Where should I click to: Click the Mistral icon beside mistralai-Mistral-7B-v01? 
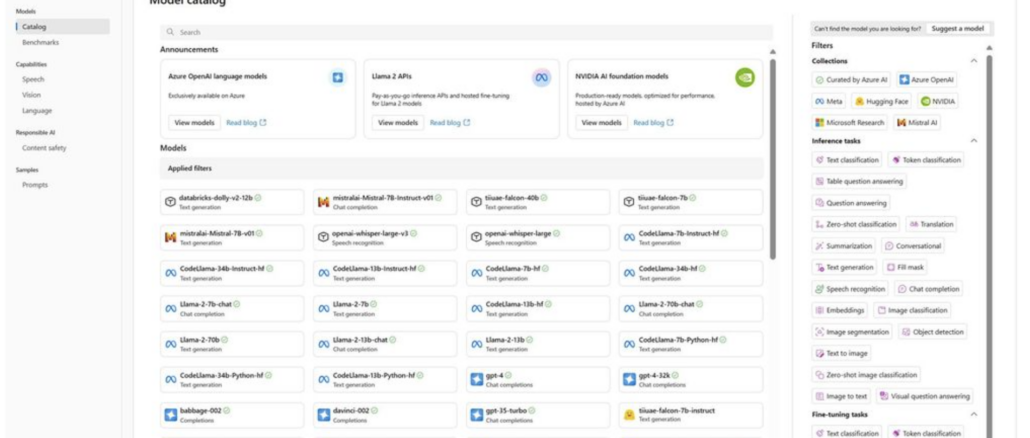point(170,238)
